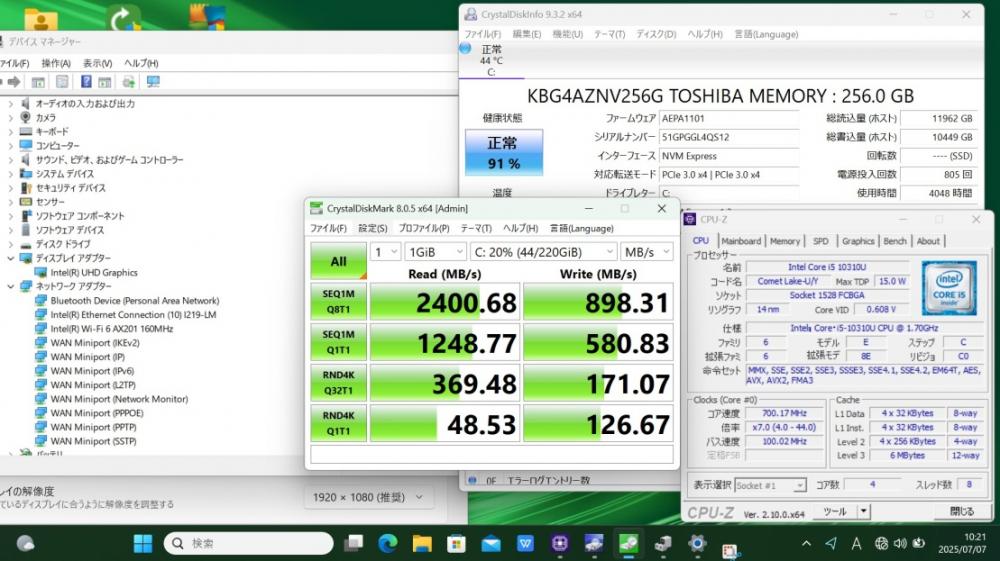Expand the ディスク ドライブ category
The height and width of the screenshot is (561, 1000).
10,244
